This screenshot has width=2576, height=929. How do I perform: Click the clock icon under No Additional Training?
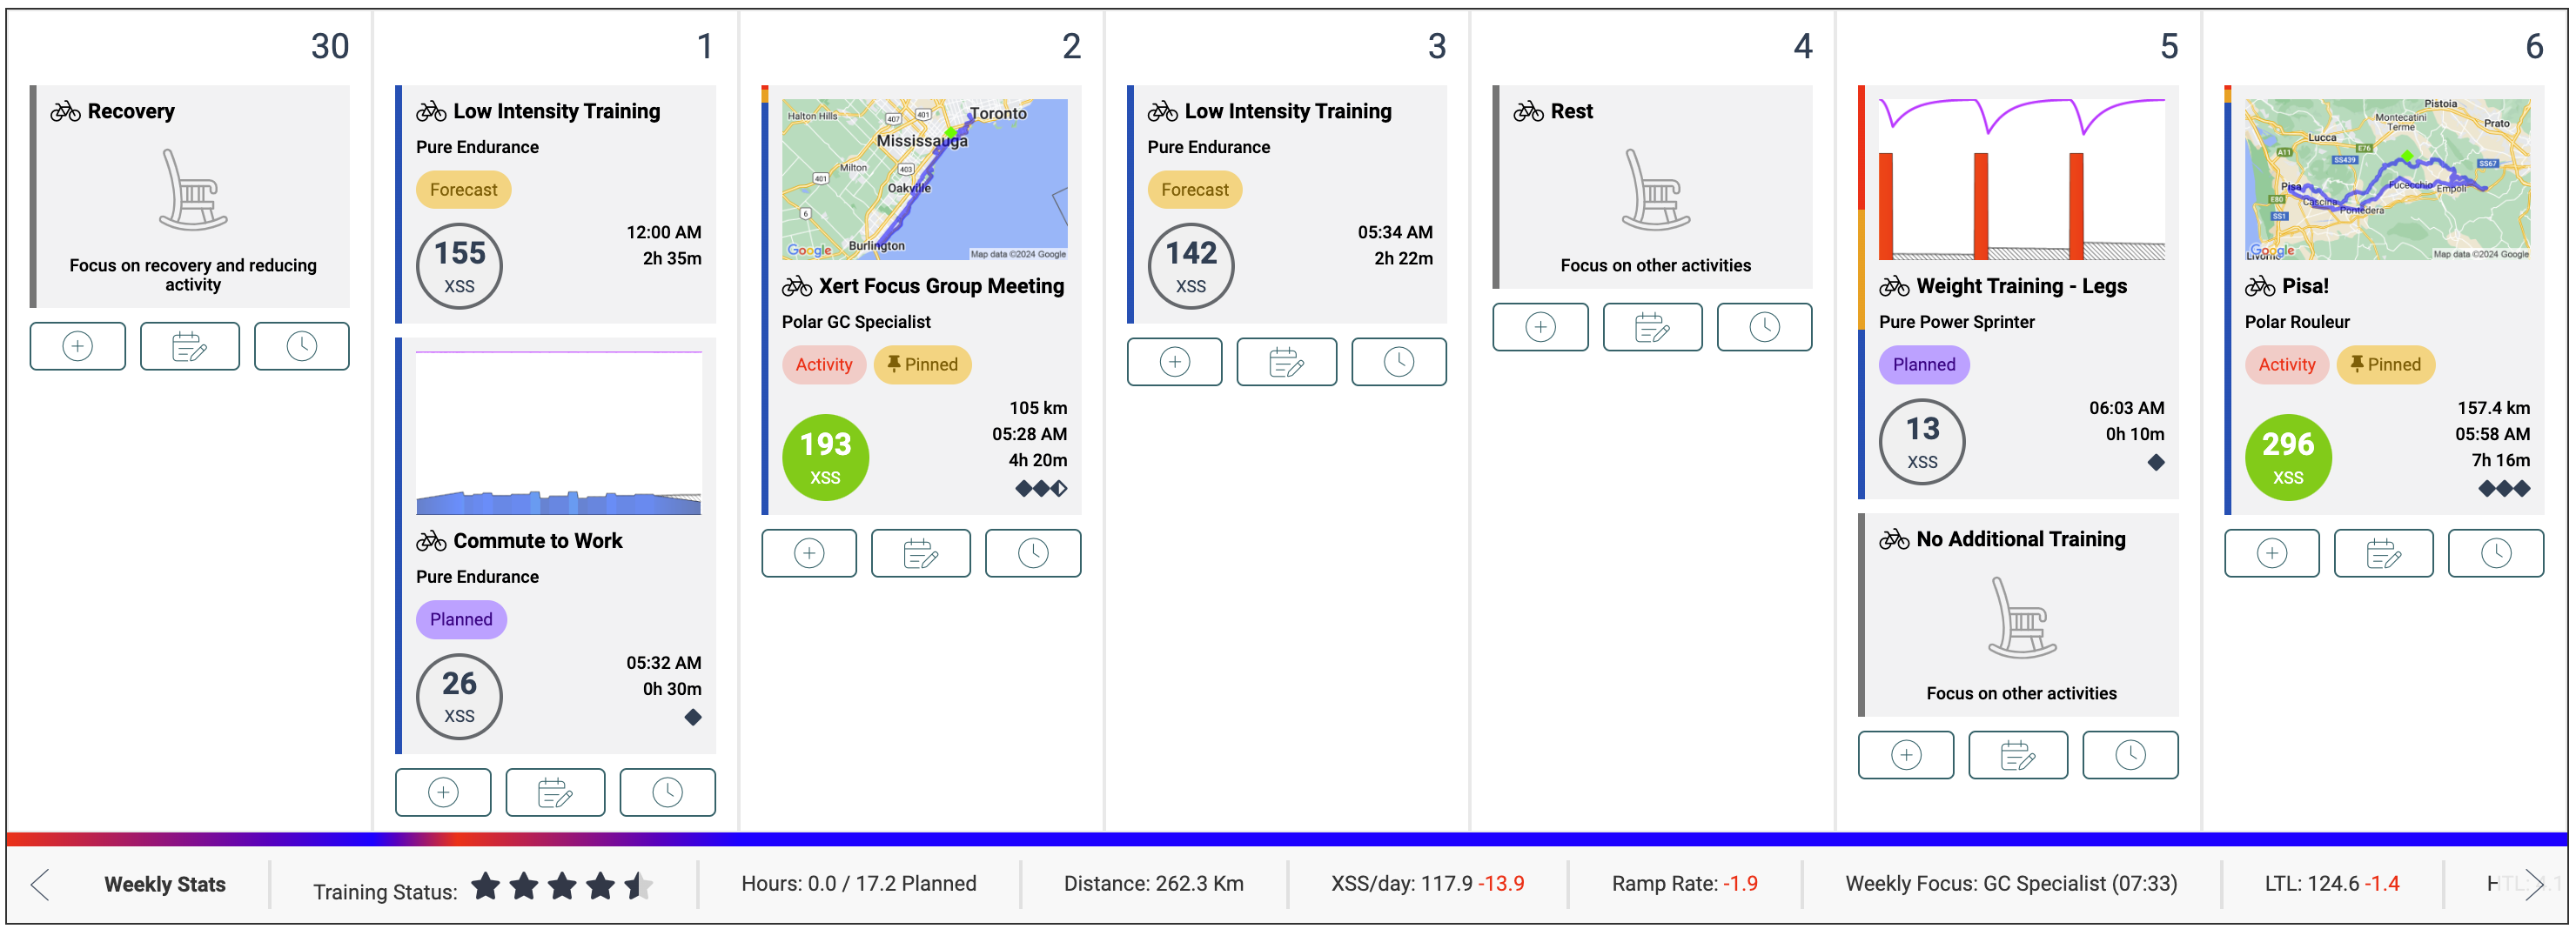click(x=2129, y=755)
